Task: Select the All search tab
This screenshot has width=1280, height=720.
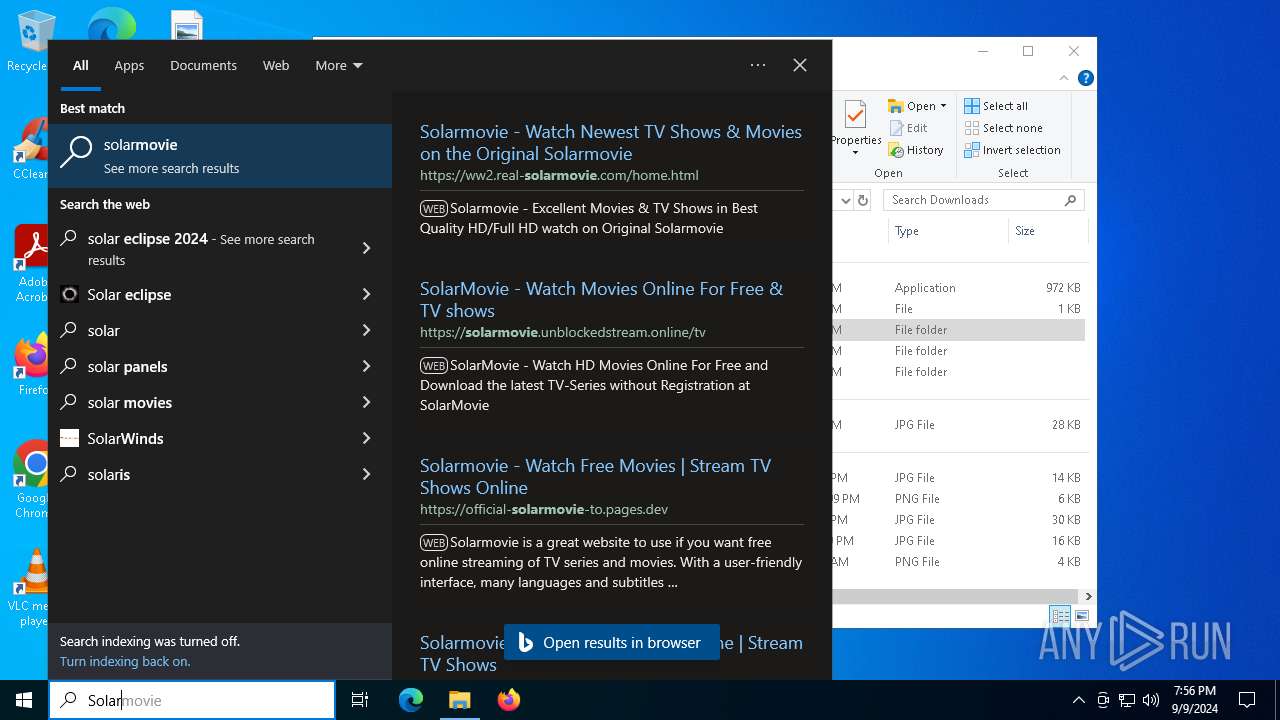Action: click(x=81, y=65)
